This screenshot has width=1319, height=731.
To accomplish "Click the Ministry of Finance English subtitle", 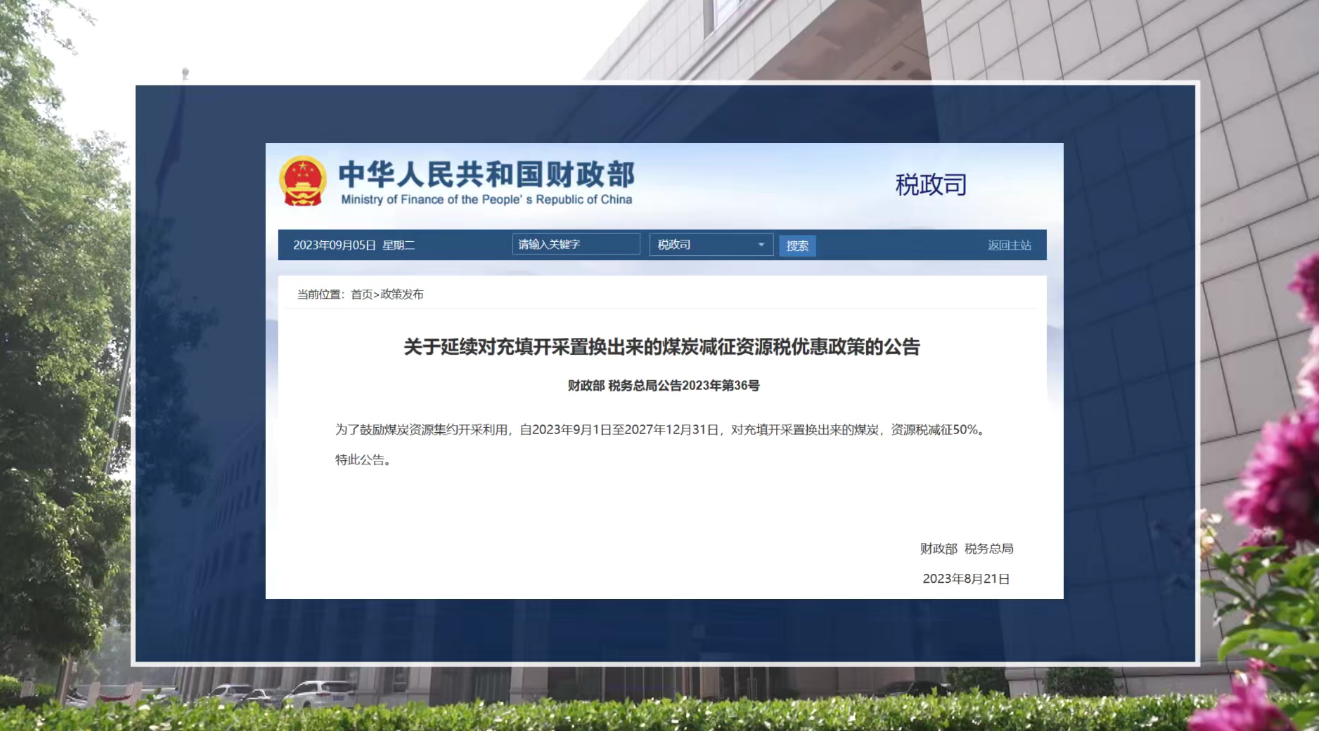I will tap(486, 200).
